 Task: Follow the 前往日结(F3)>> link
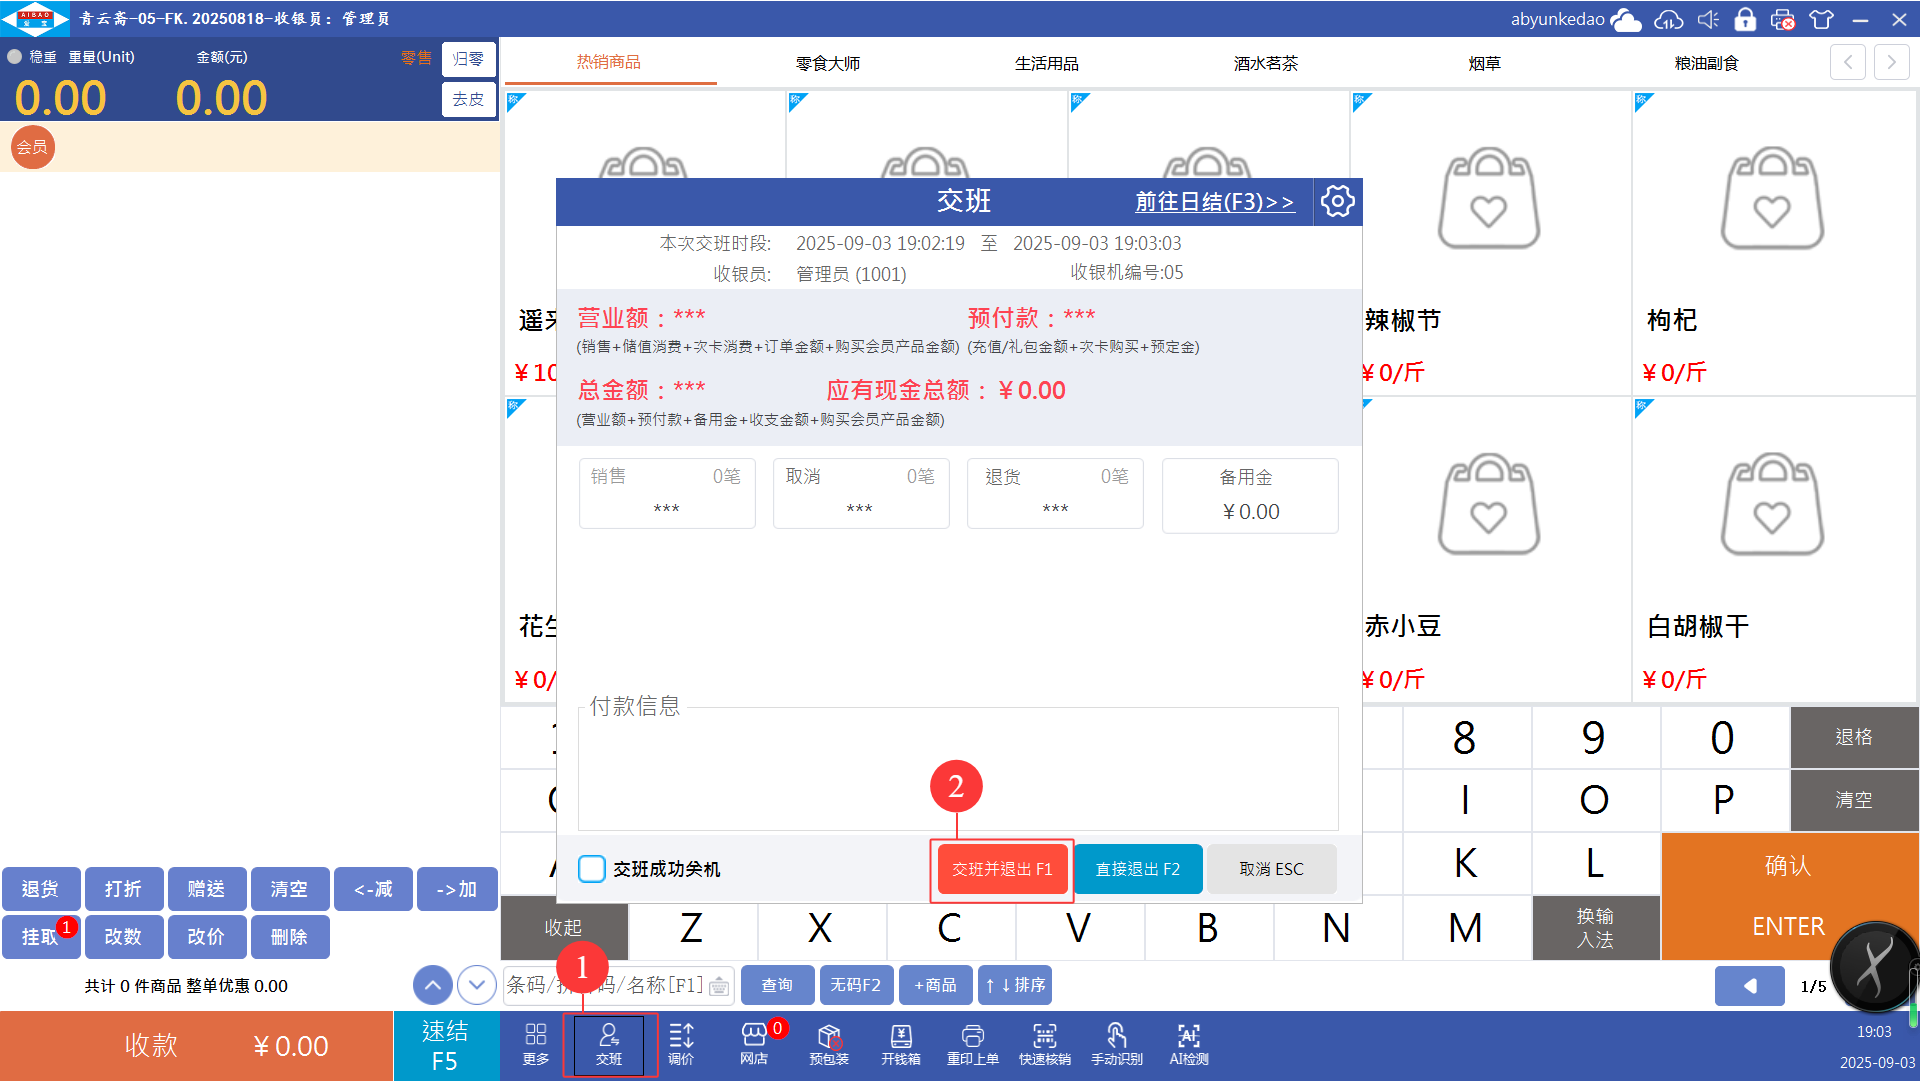point(1214,202)
